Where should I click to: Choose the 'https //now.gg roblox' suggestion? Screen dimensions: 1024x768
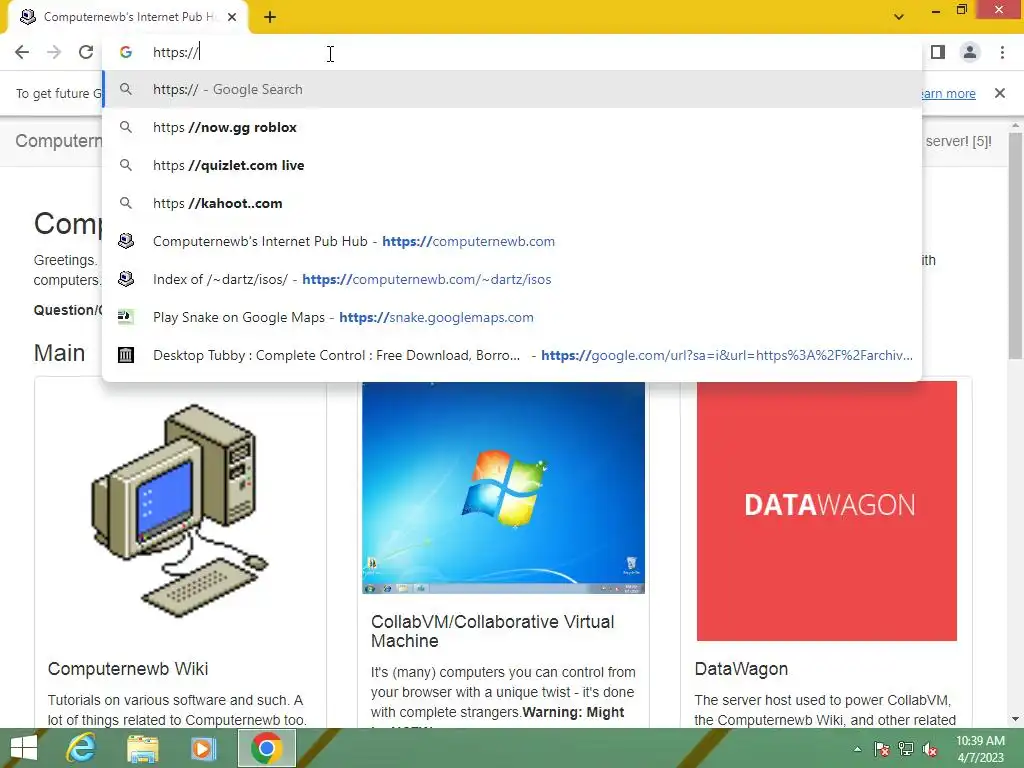click(x=512, y=127)
